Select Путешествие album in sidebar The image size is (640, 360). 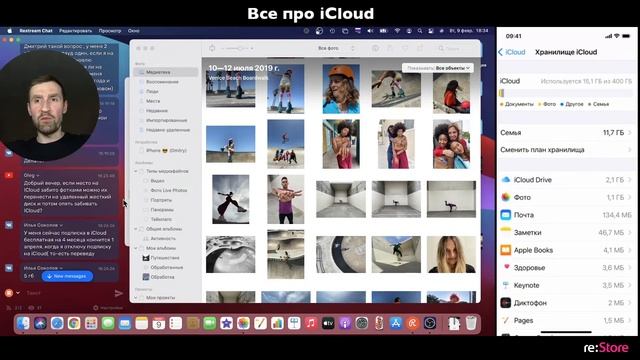166,258
